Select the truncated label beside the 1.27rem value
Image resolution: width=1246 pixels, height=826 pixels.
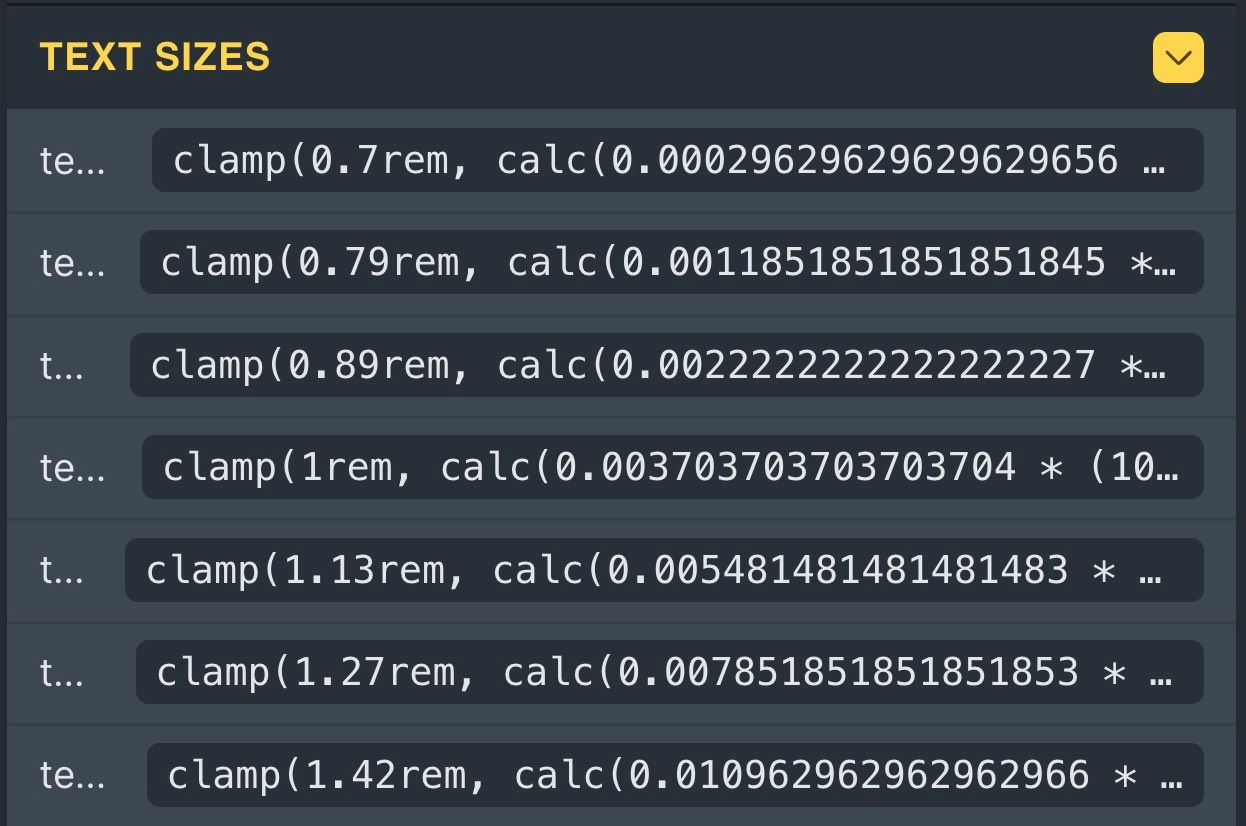pyautogui.click(x=62, y=673)
